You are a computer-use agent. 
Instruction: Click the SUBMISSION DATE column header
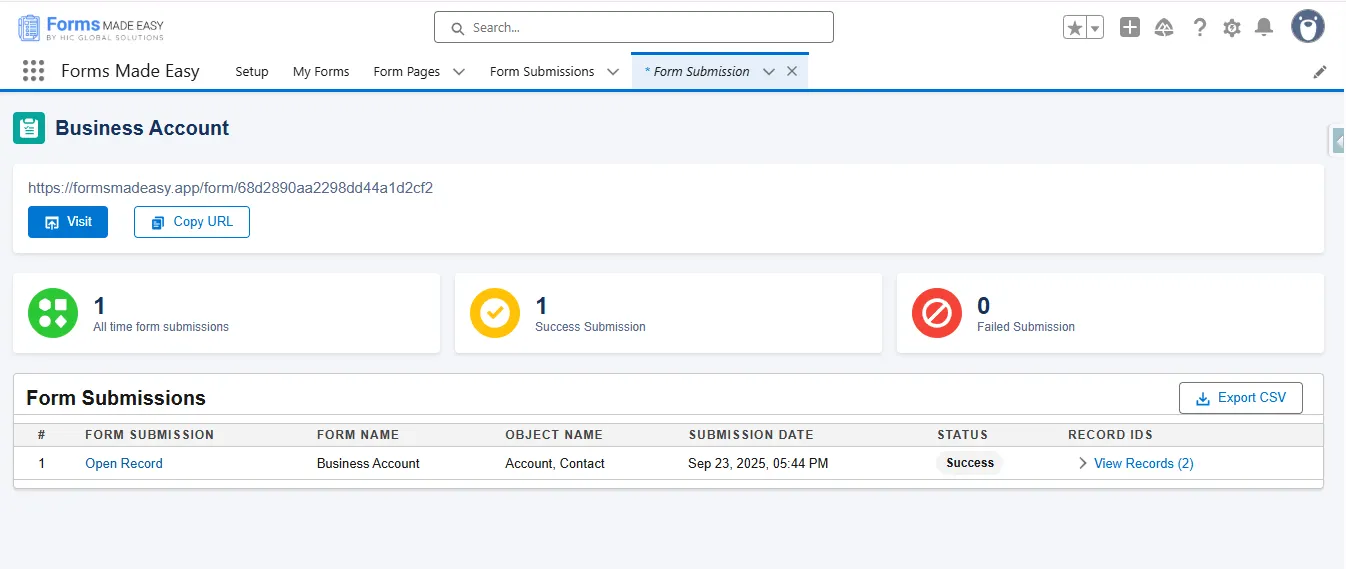(751, 435)
